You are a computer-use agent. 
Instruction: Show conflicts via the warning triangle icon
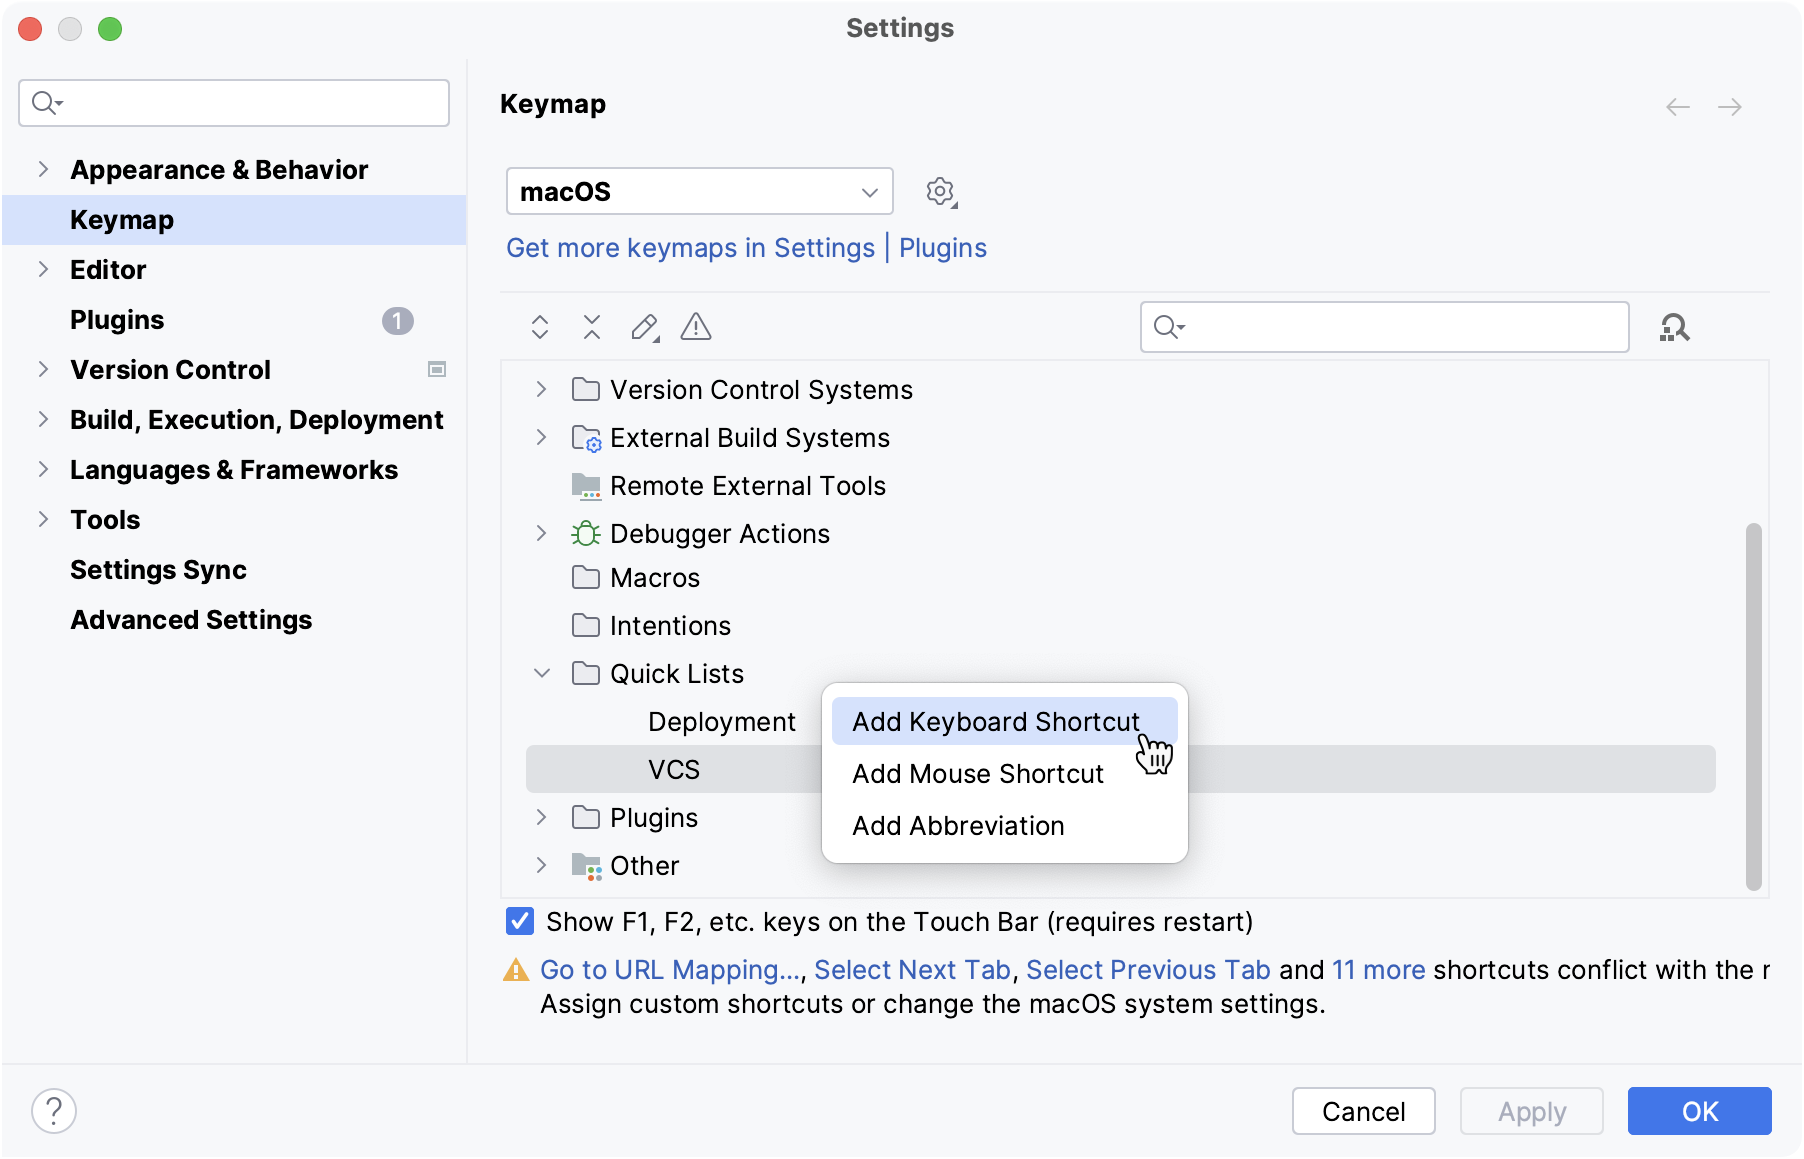pos(695,327)
